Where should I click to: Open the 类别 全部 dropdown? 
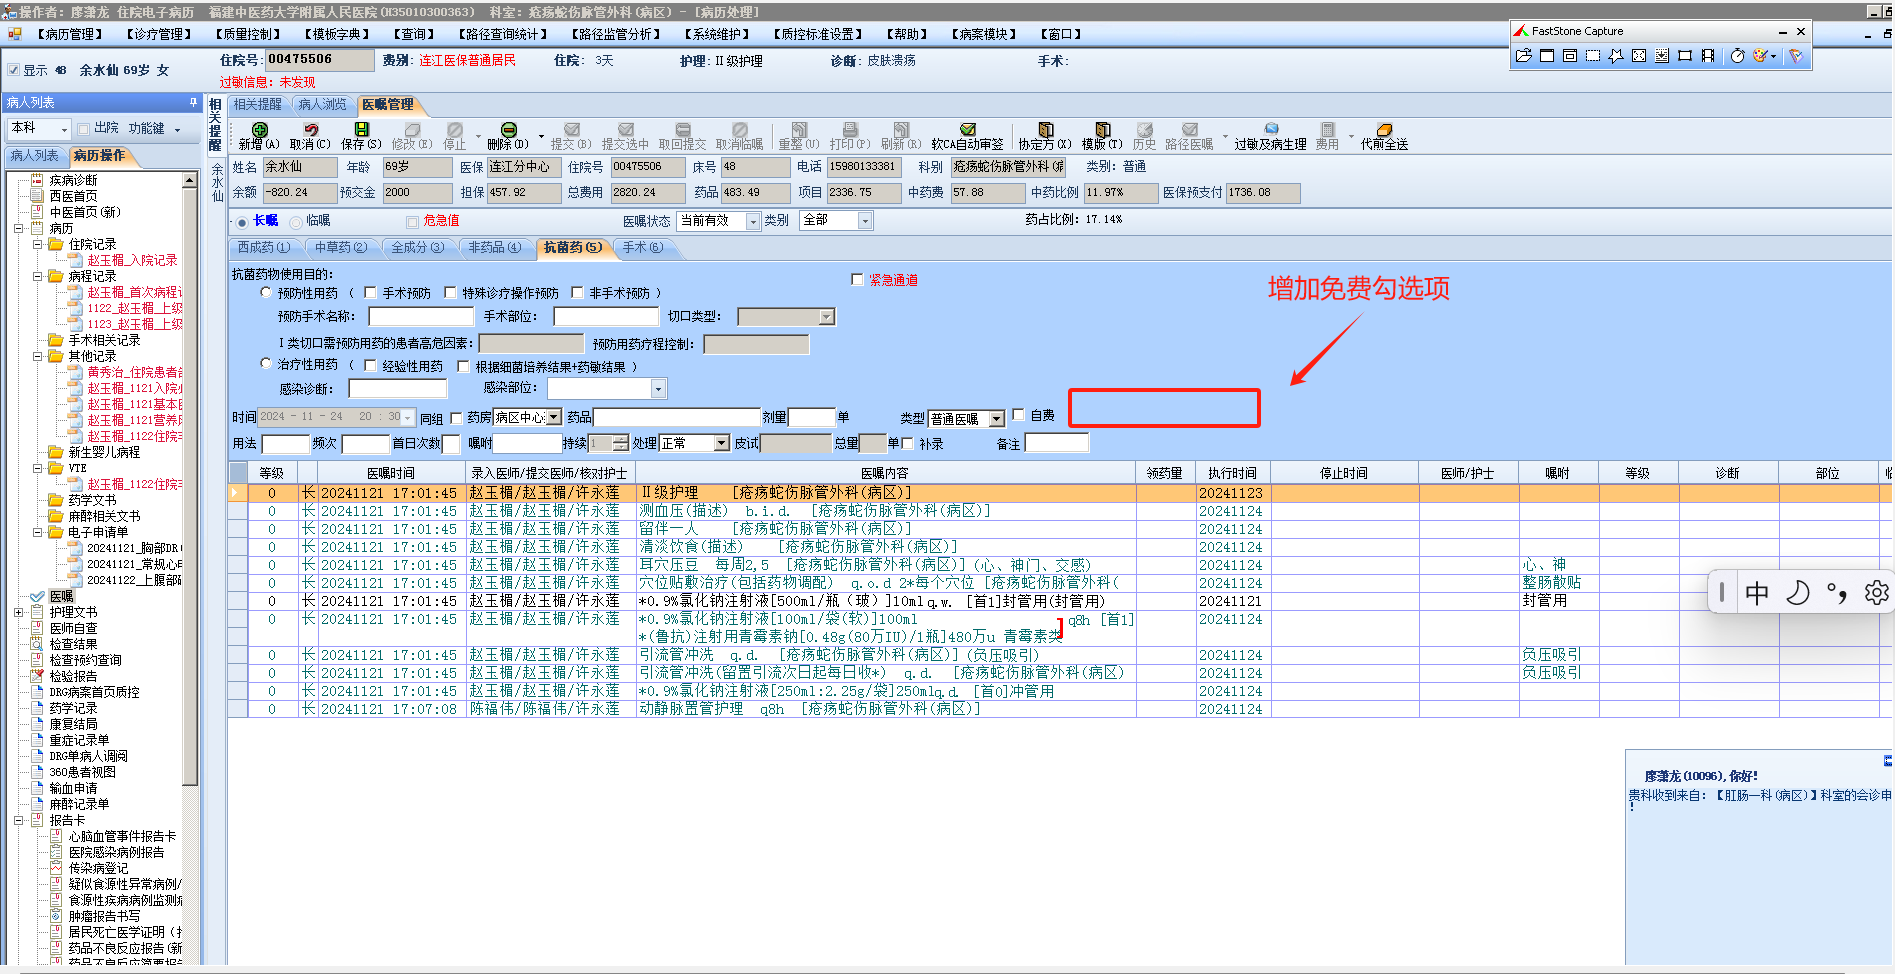click(865, 221)
